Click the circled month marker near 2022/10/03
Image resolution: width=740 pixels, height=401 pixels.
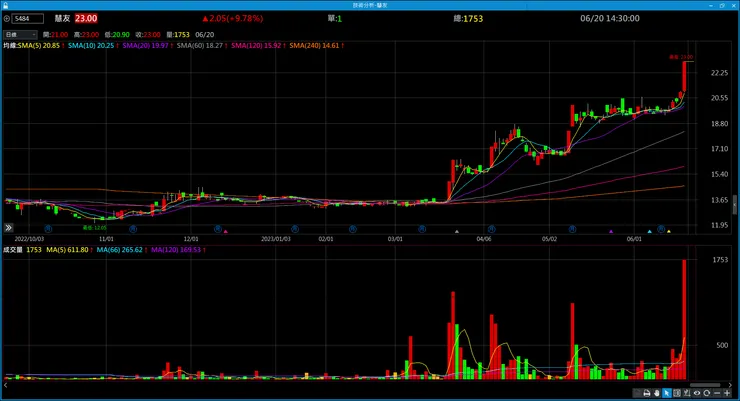point(48,229)
